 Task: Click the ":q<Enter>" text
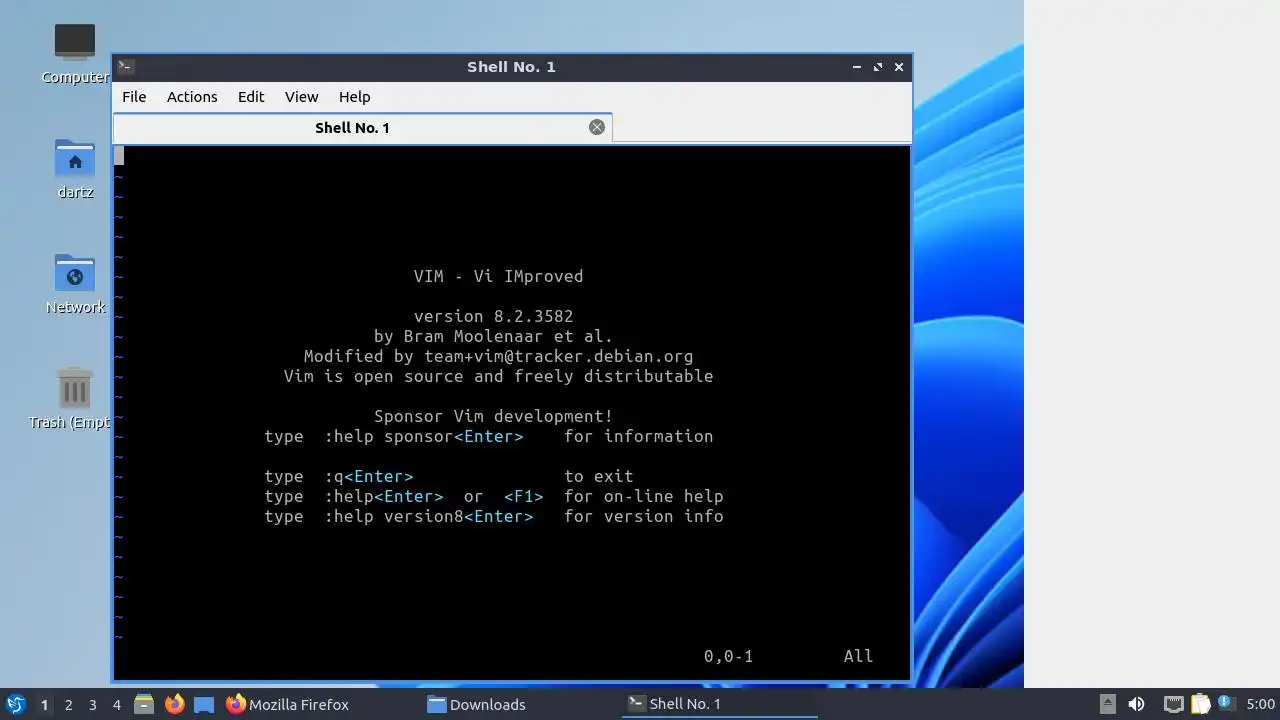click(x=368, y=476)
